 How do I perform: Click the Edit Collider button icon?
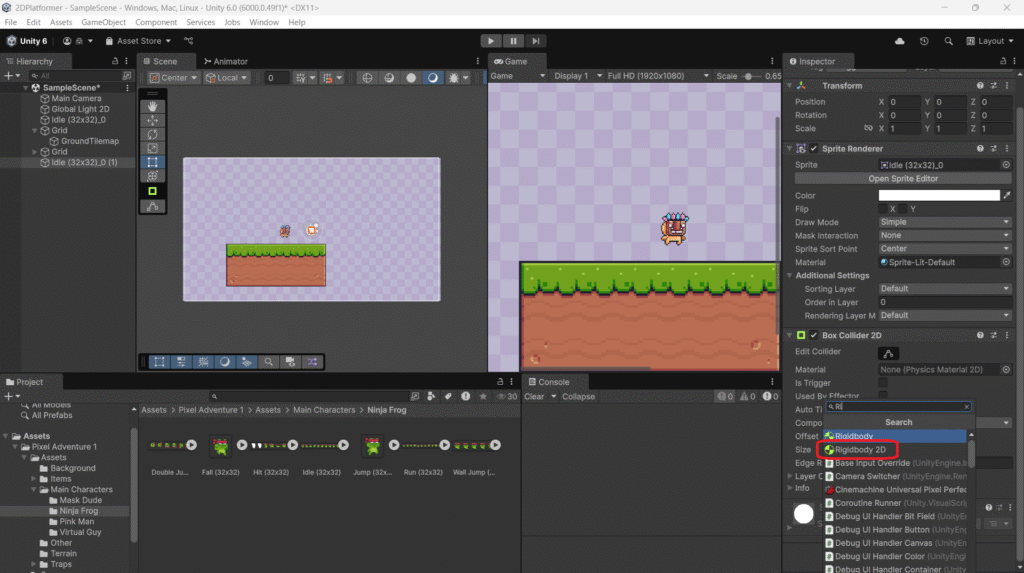tap(888, 353)
